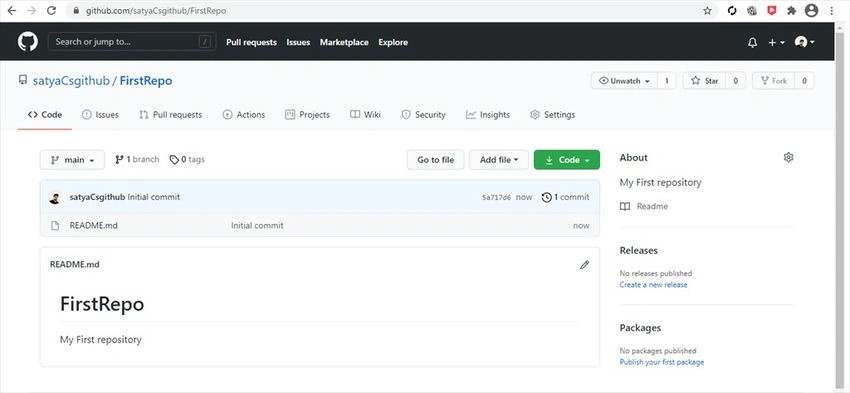The height and width of the screenshot is (393, 850).
Task: View the 1 commit history link
Action: point(565,197)
